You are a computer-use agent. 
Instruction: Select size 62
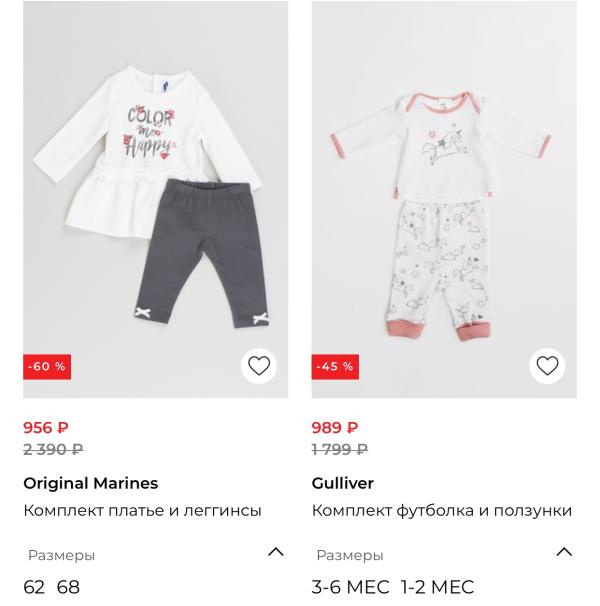coord(34,587)
